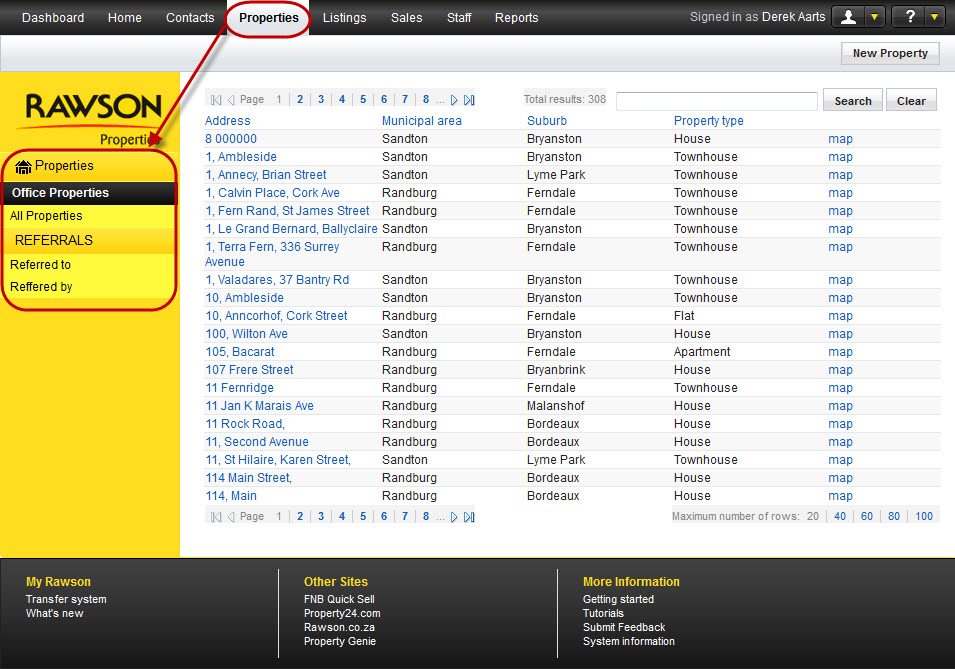This screenshot has width=955, height=669.
Task: Click the Search button
Action: pyautogui.click(x=852, y=101)
